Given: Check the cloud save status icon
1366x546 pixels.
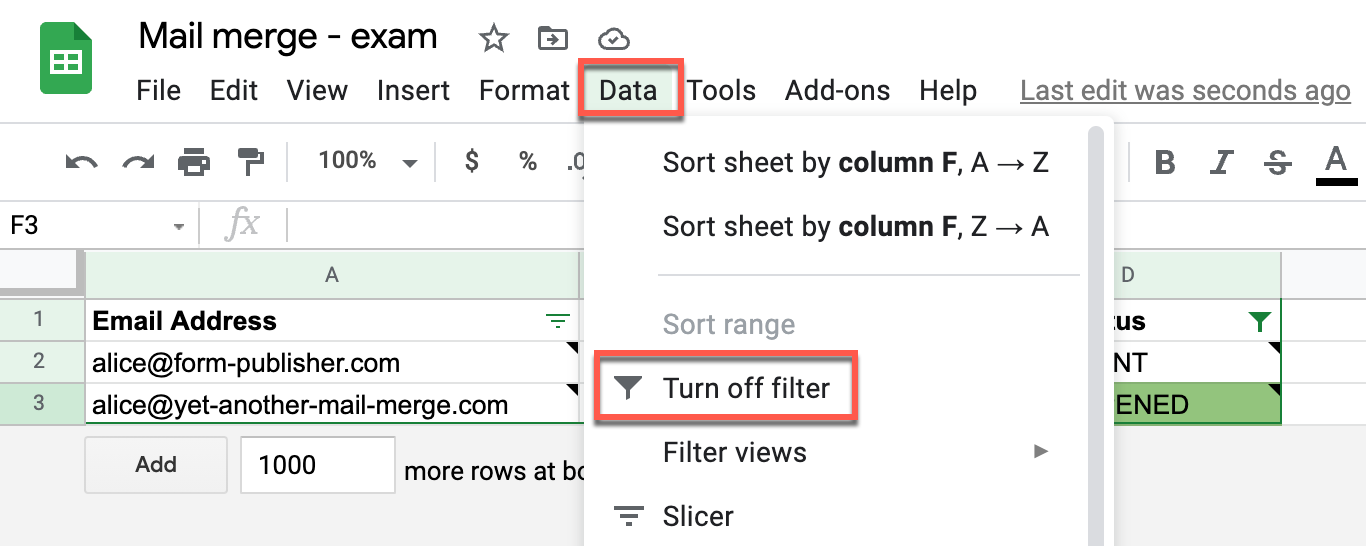Looking at the screenshot, I should coord(613,39).
